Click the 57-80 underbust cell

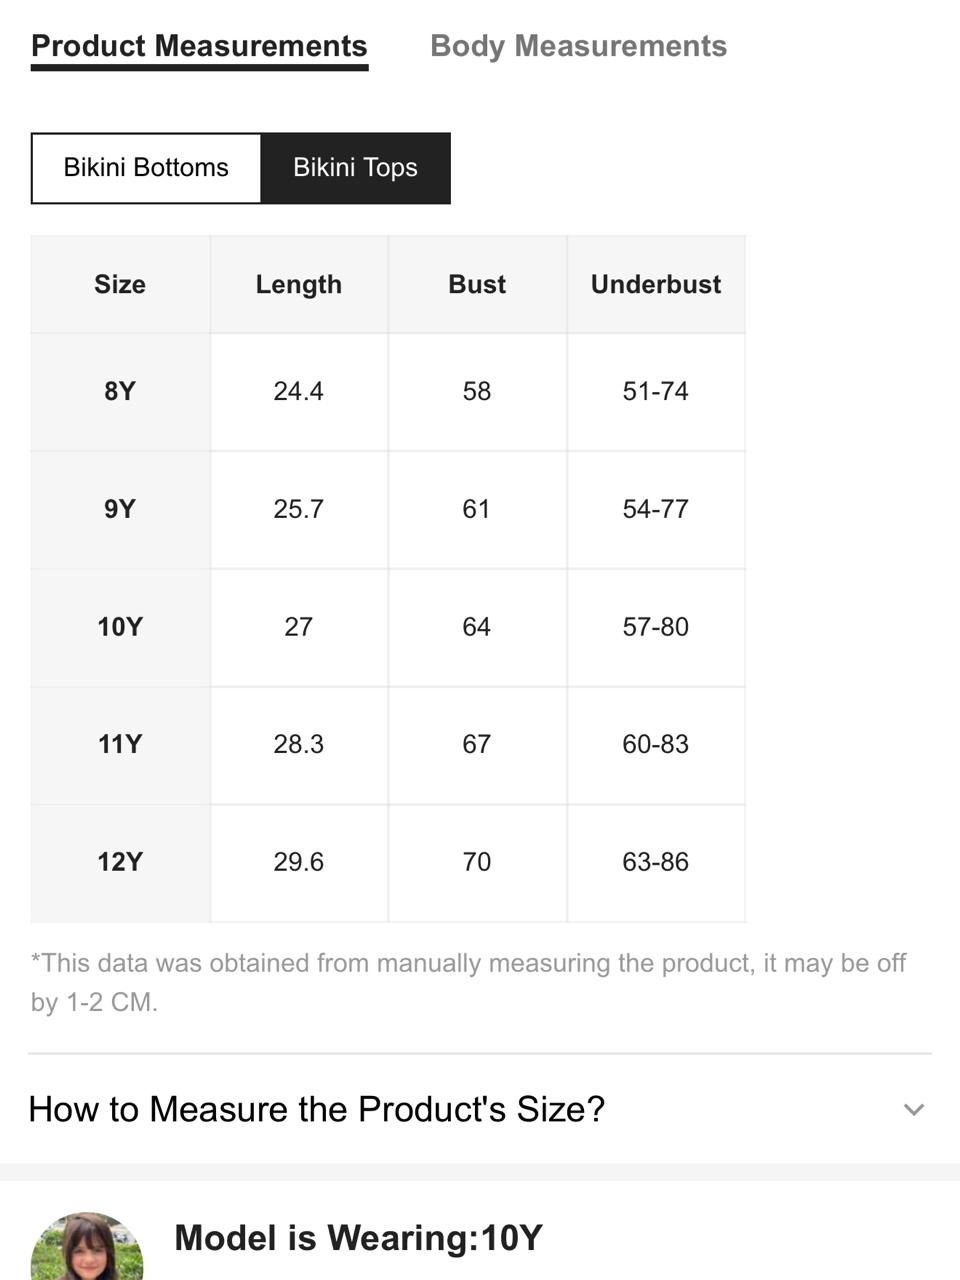656,627
